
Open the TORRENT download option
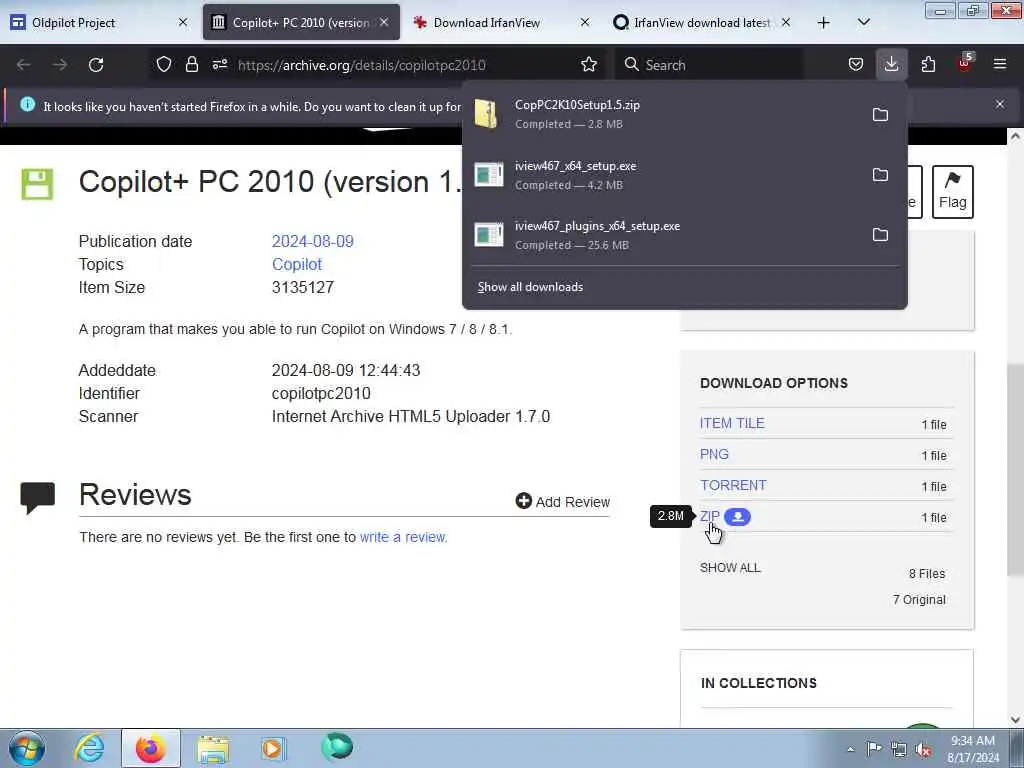[x=733, y=485]
